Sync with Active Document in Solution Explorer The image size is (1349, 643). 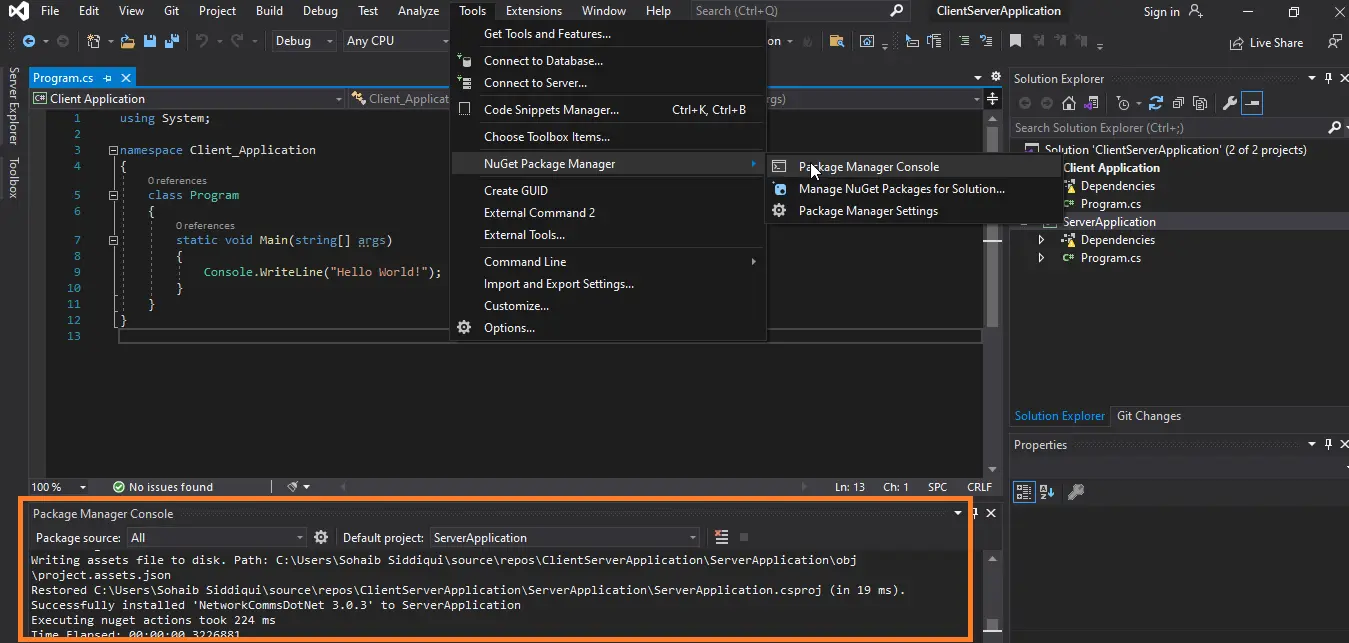1156,103
